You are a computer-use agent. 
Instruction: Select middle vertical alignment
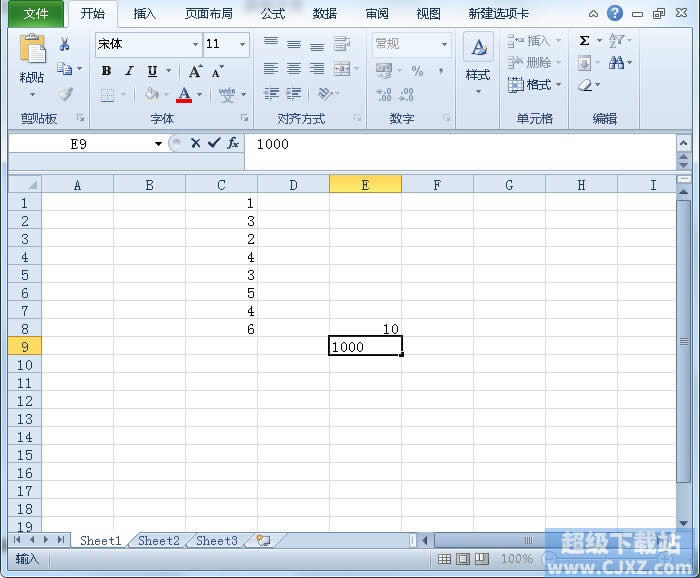[x=294, y=44]
